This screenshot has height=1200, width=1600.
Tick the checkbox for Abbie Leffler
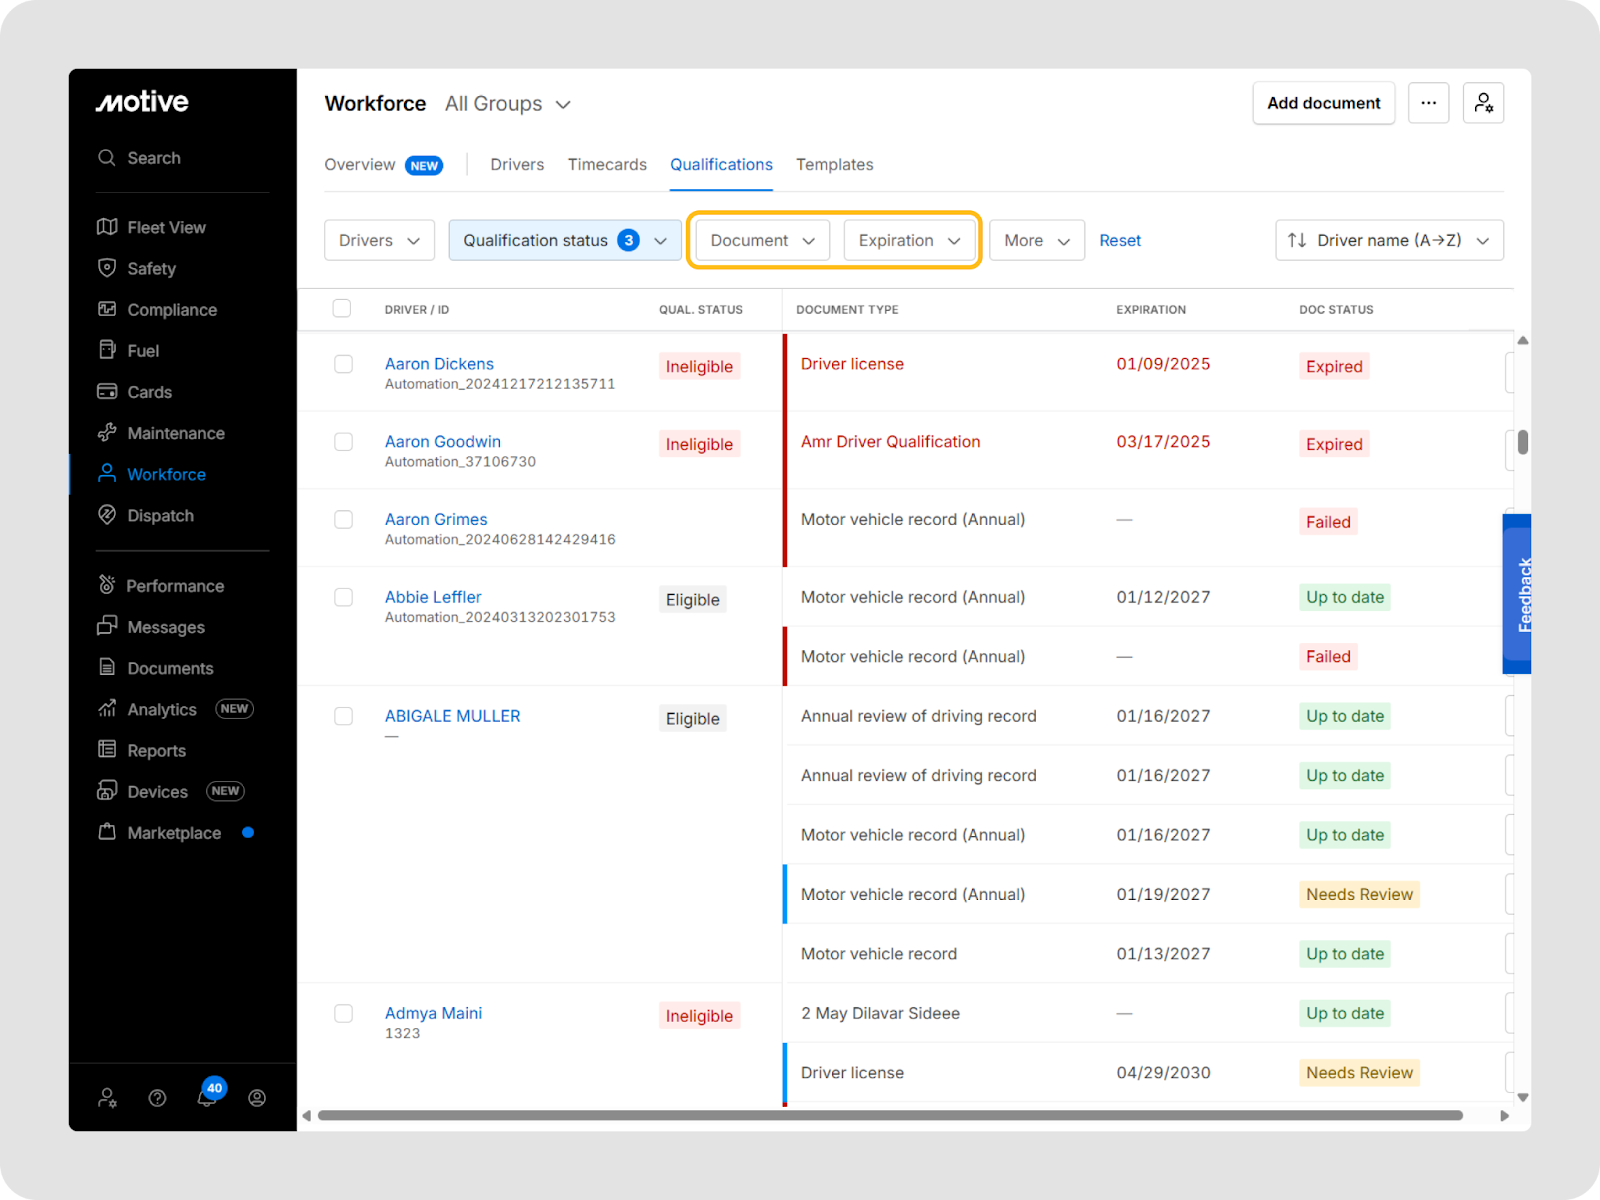(x=343, y=597)
